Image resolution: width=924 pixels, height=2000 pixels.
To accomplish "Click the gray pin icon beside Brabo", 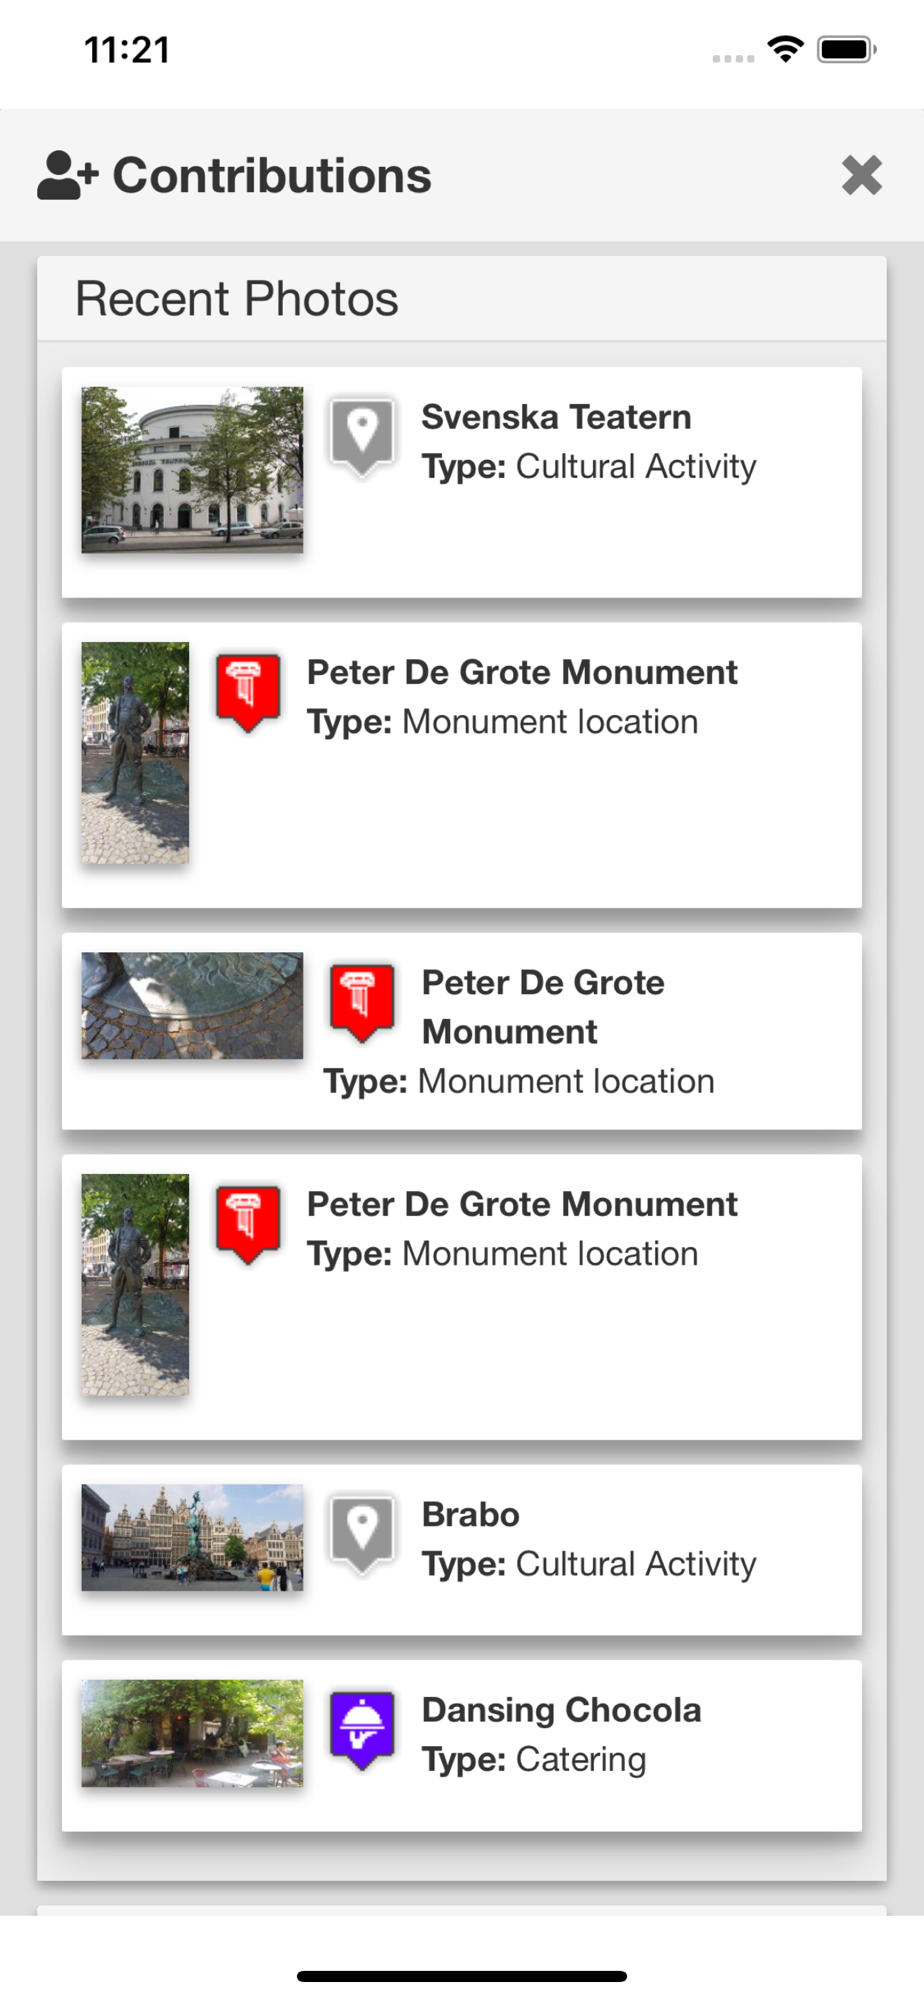I will click(x=362, y=1534).
